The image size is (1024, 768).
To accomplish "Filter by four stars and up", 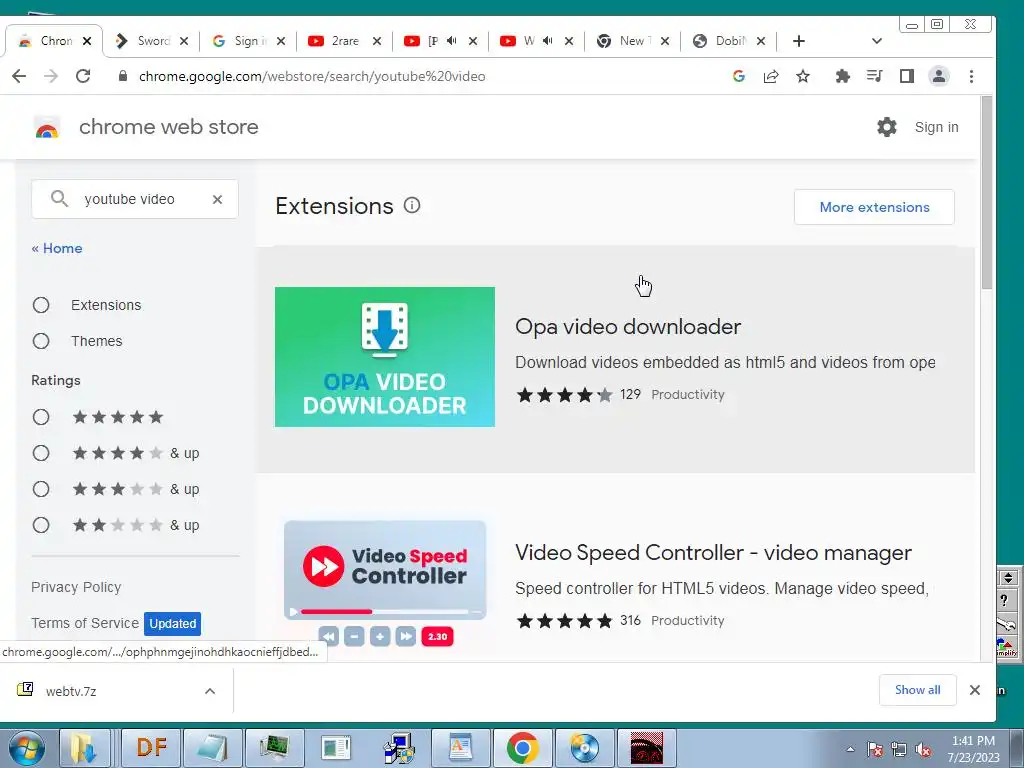I will pos(41,453).
